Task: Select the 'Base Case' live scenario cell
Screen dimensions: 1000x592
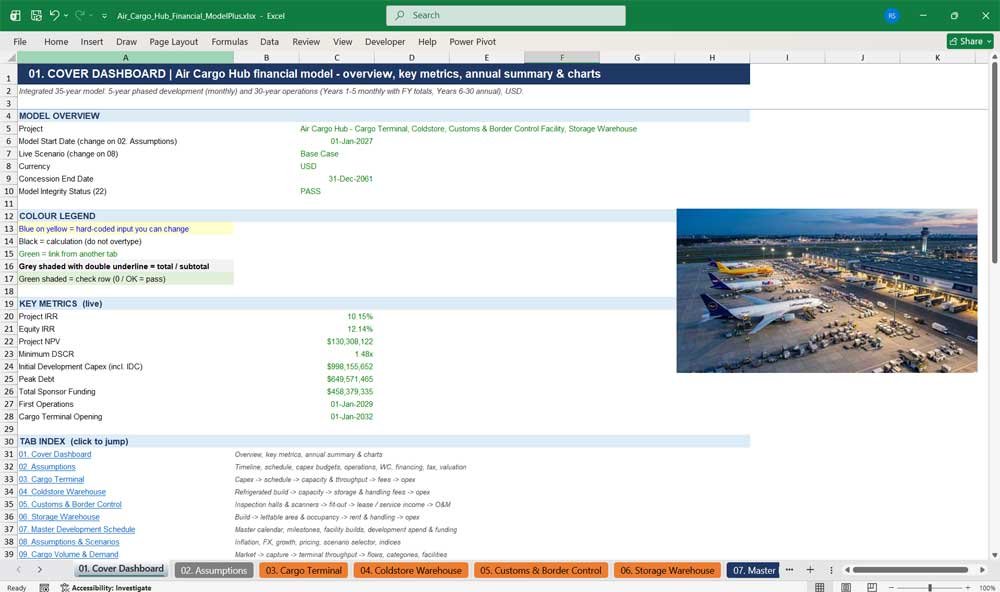Action: (x=320, y=154)
